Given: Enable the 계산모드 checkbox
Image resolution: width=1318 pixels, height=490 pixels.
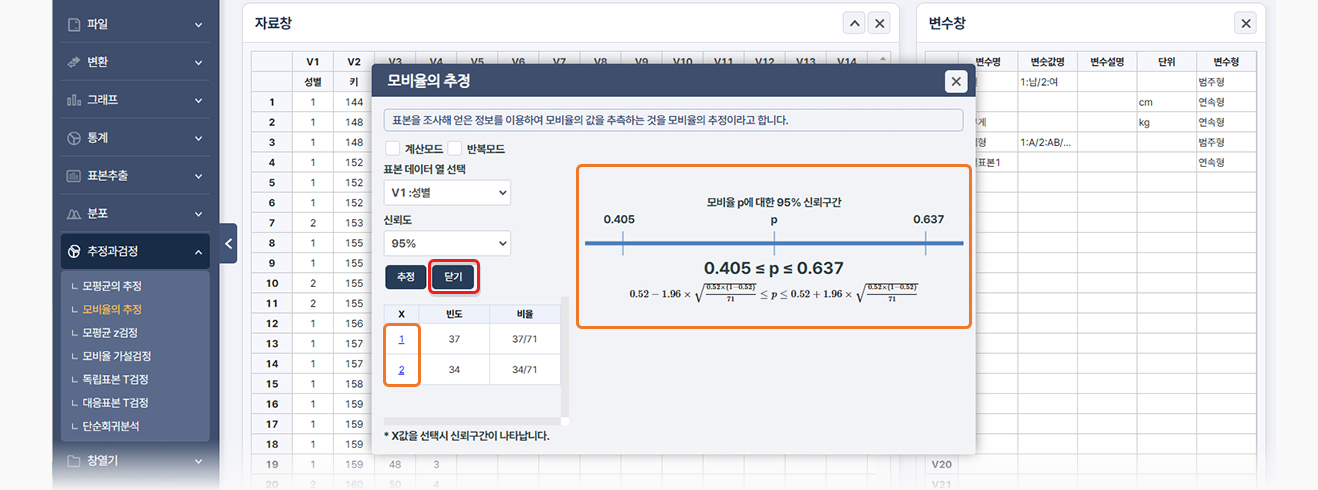Looking at the screenshot, I should (392, 149).
